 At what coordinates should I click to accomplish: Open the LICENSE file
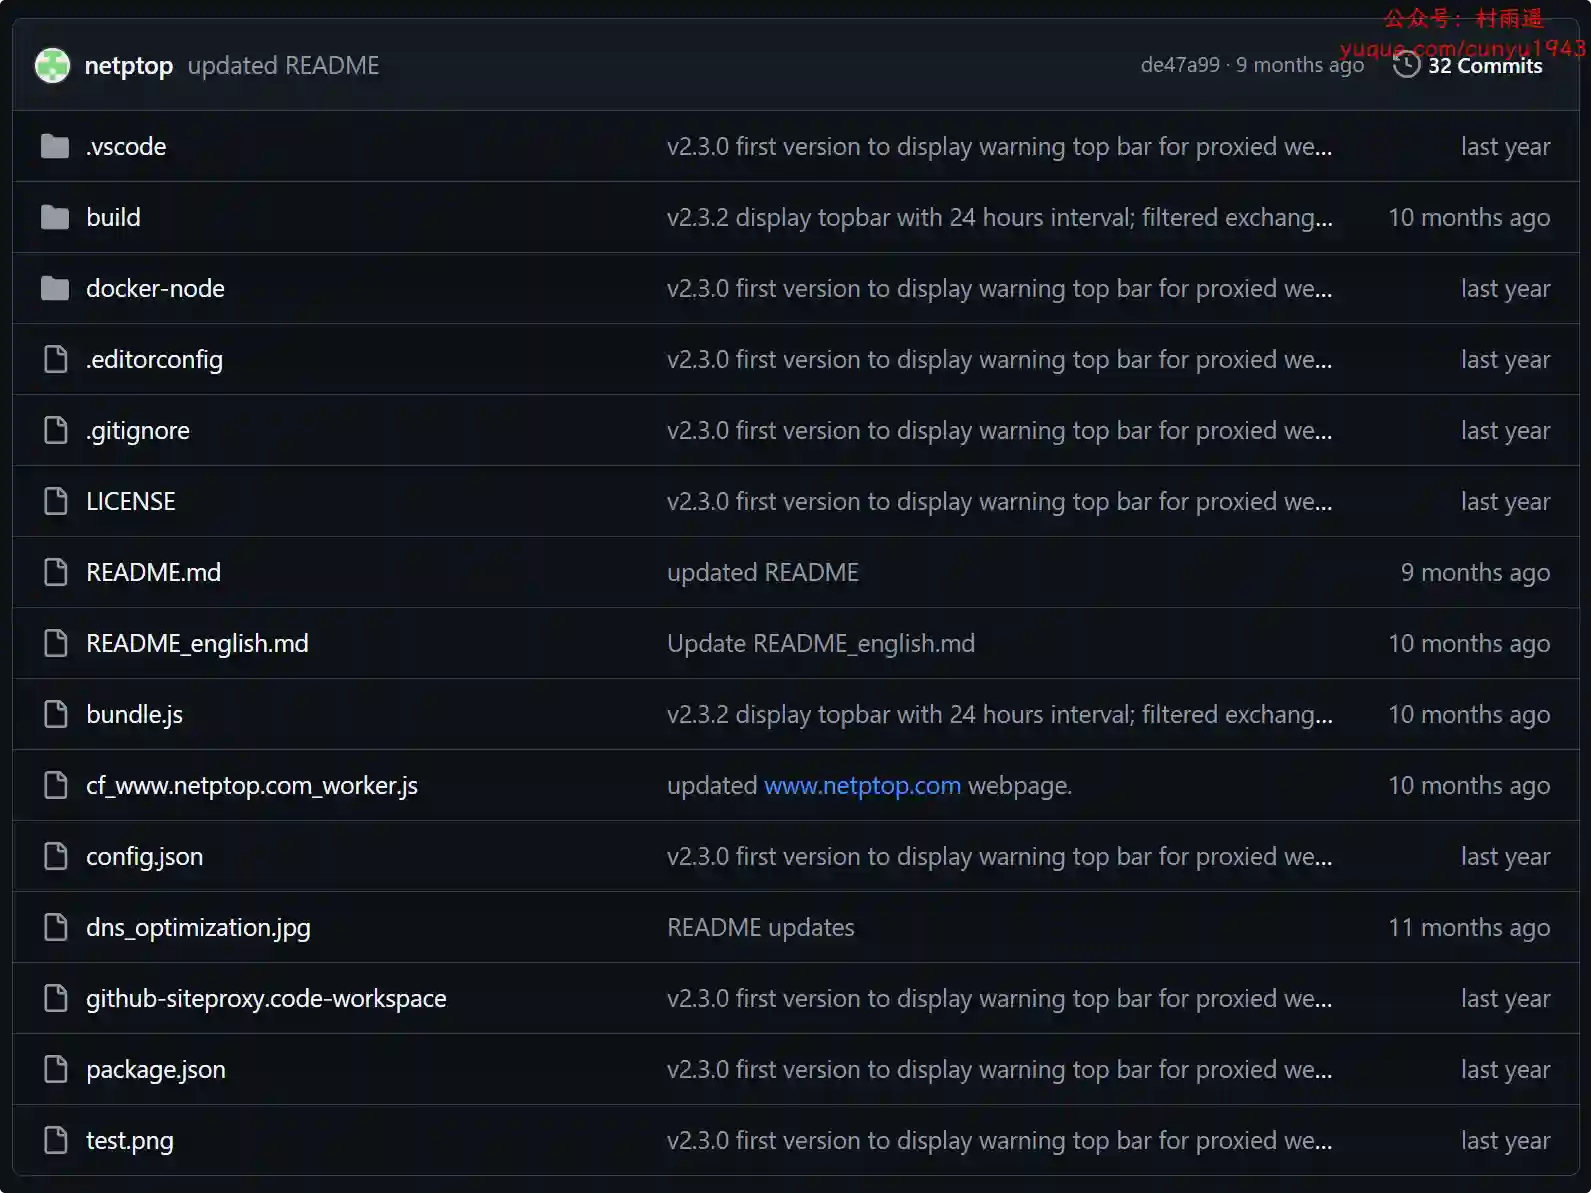tap(131, 502)
